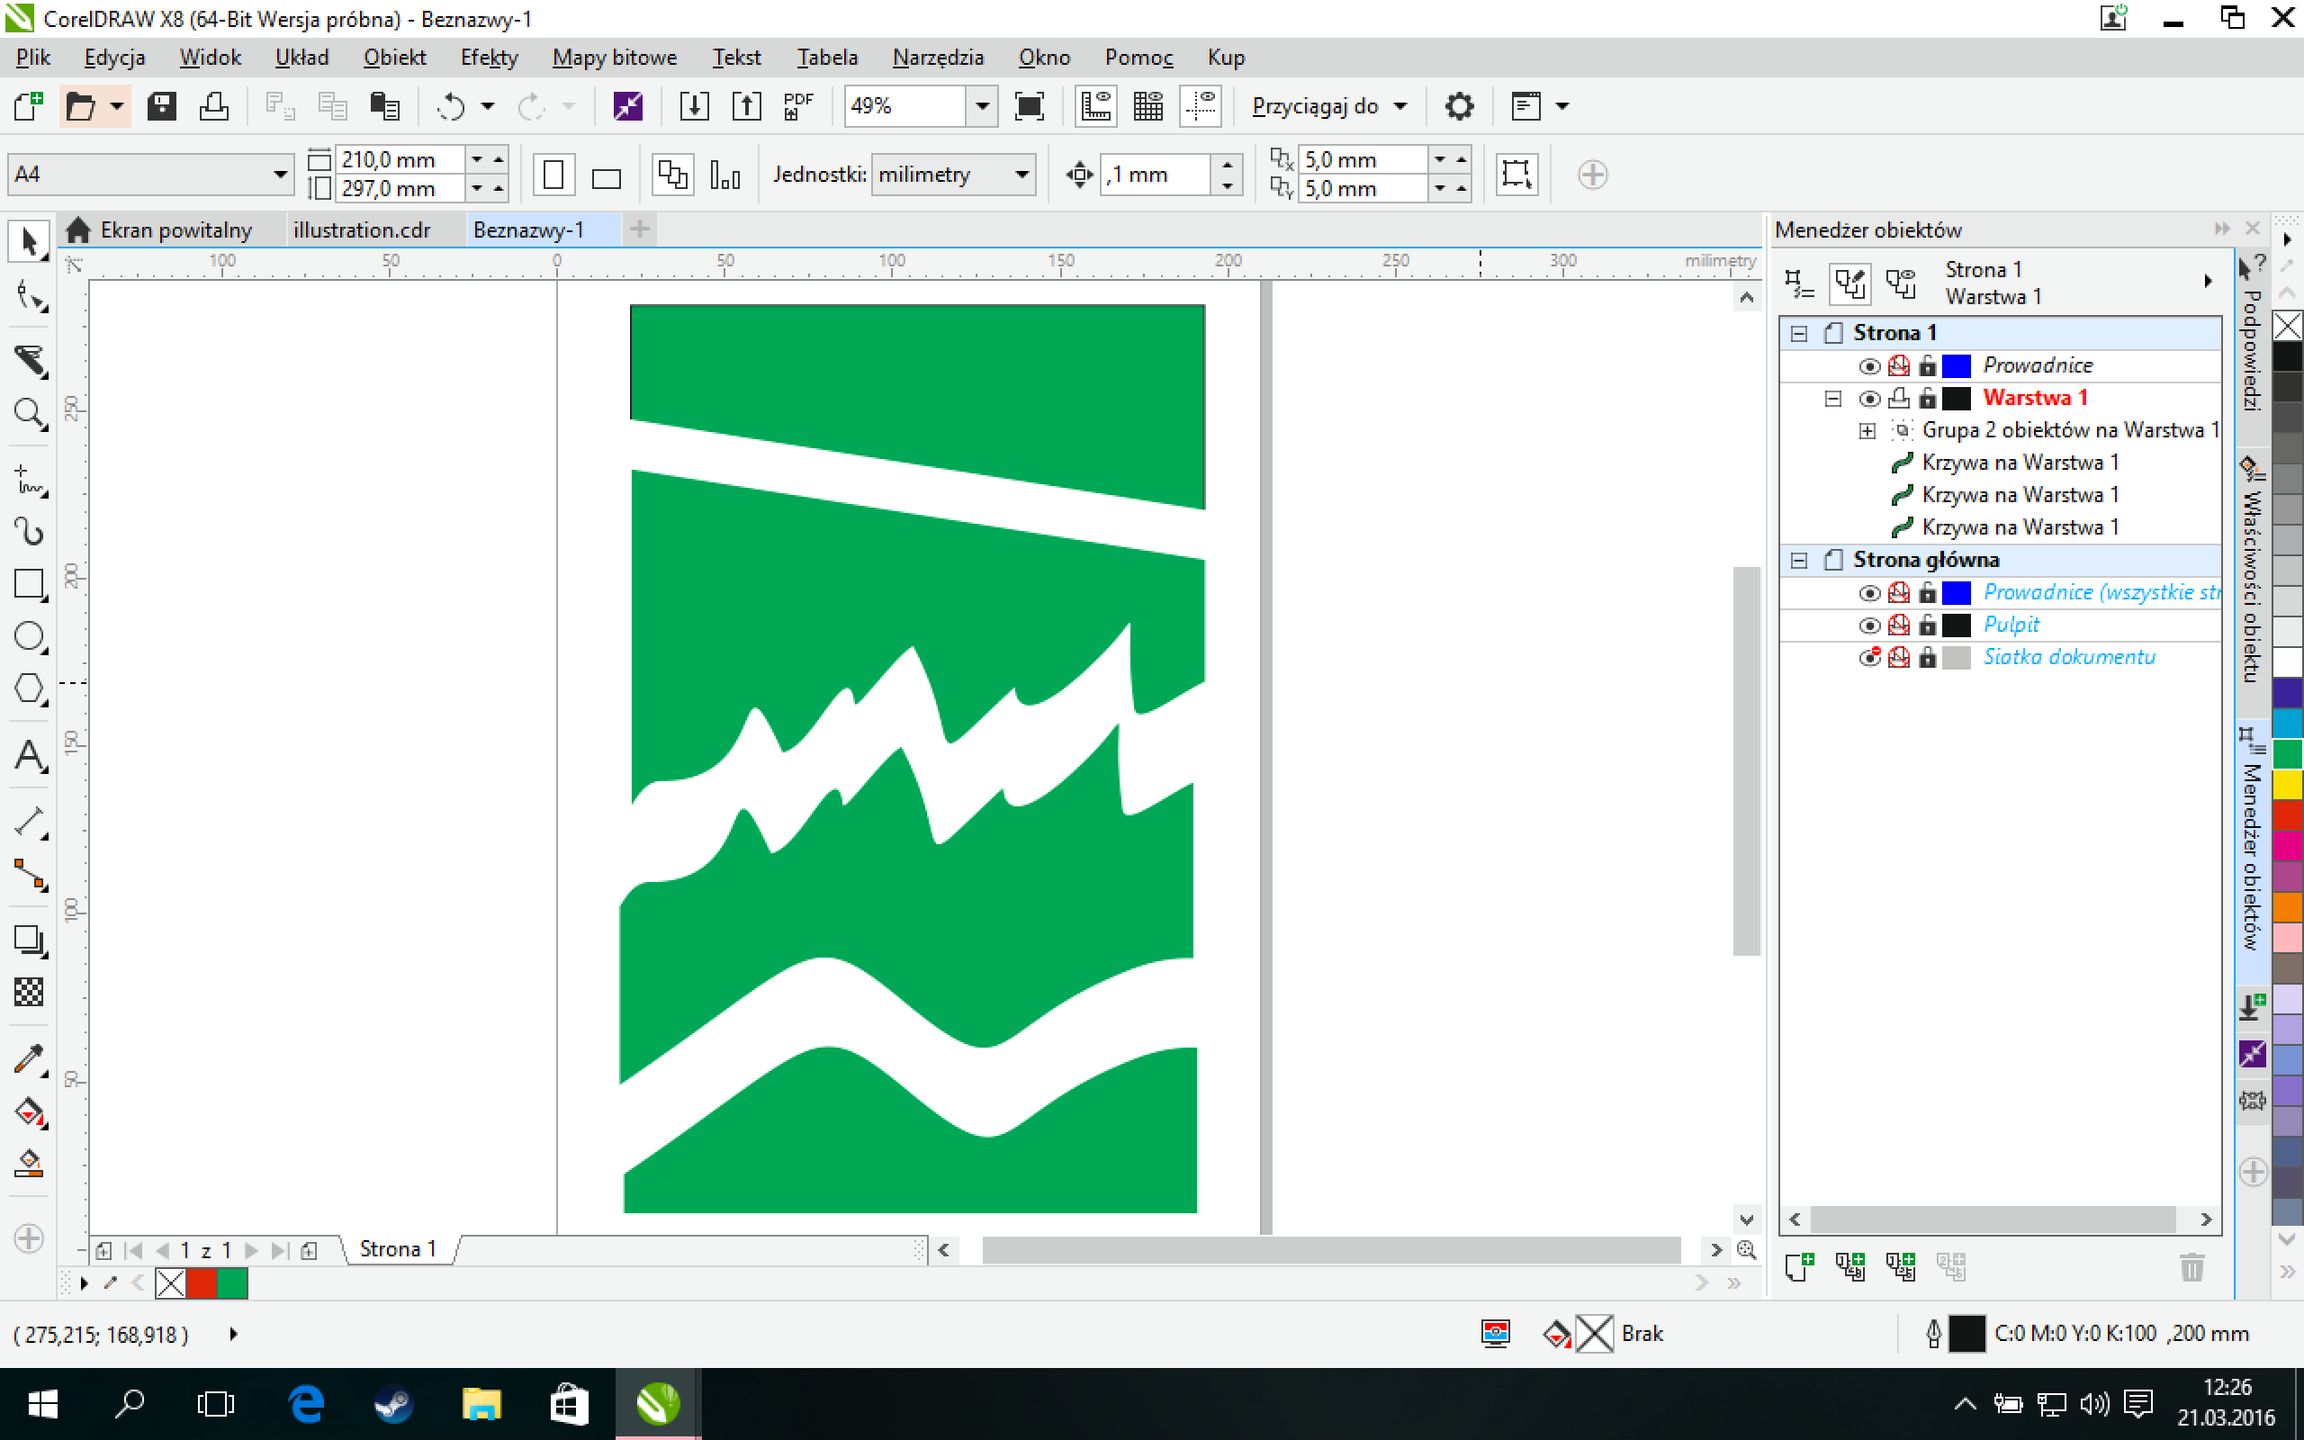Toggle lock on Prowadnice layer
Viewport: 2304px width, 1440px height.
(1927, 366)
